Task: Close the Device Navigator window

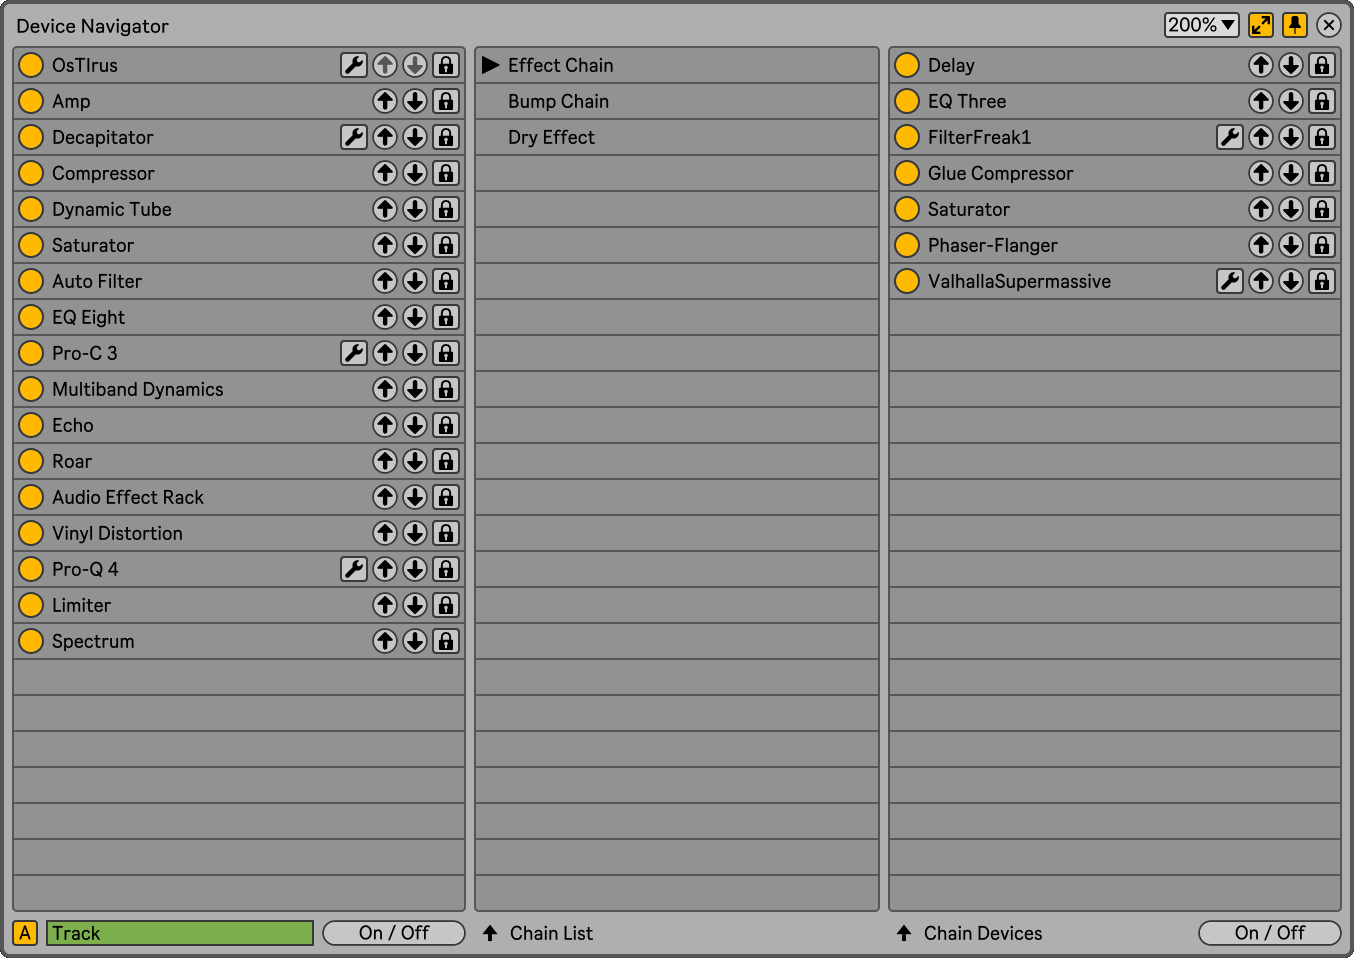Action: pyautogui.click(x=1329, y=25)
